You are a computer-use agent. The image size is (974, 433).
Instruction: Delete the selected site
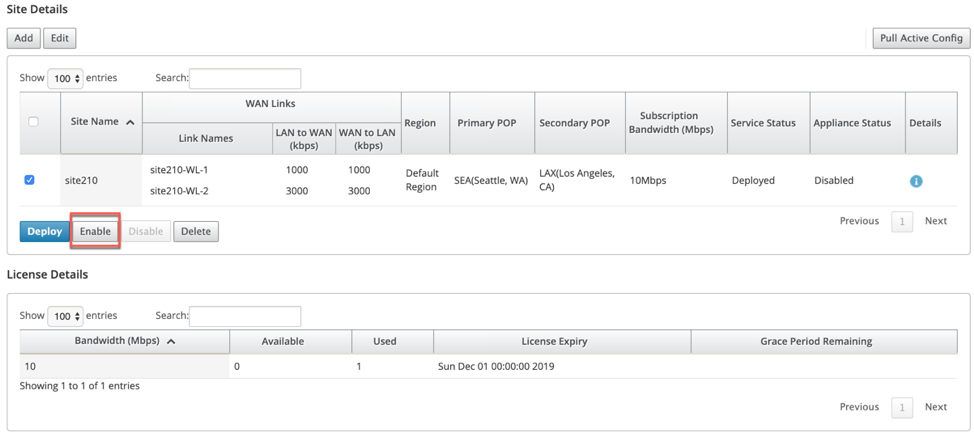point(196,232)
